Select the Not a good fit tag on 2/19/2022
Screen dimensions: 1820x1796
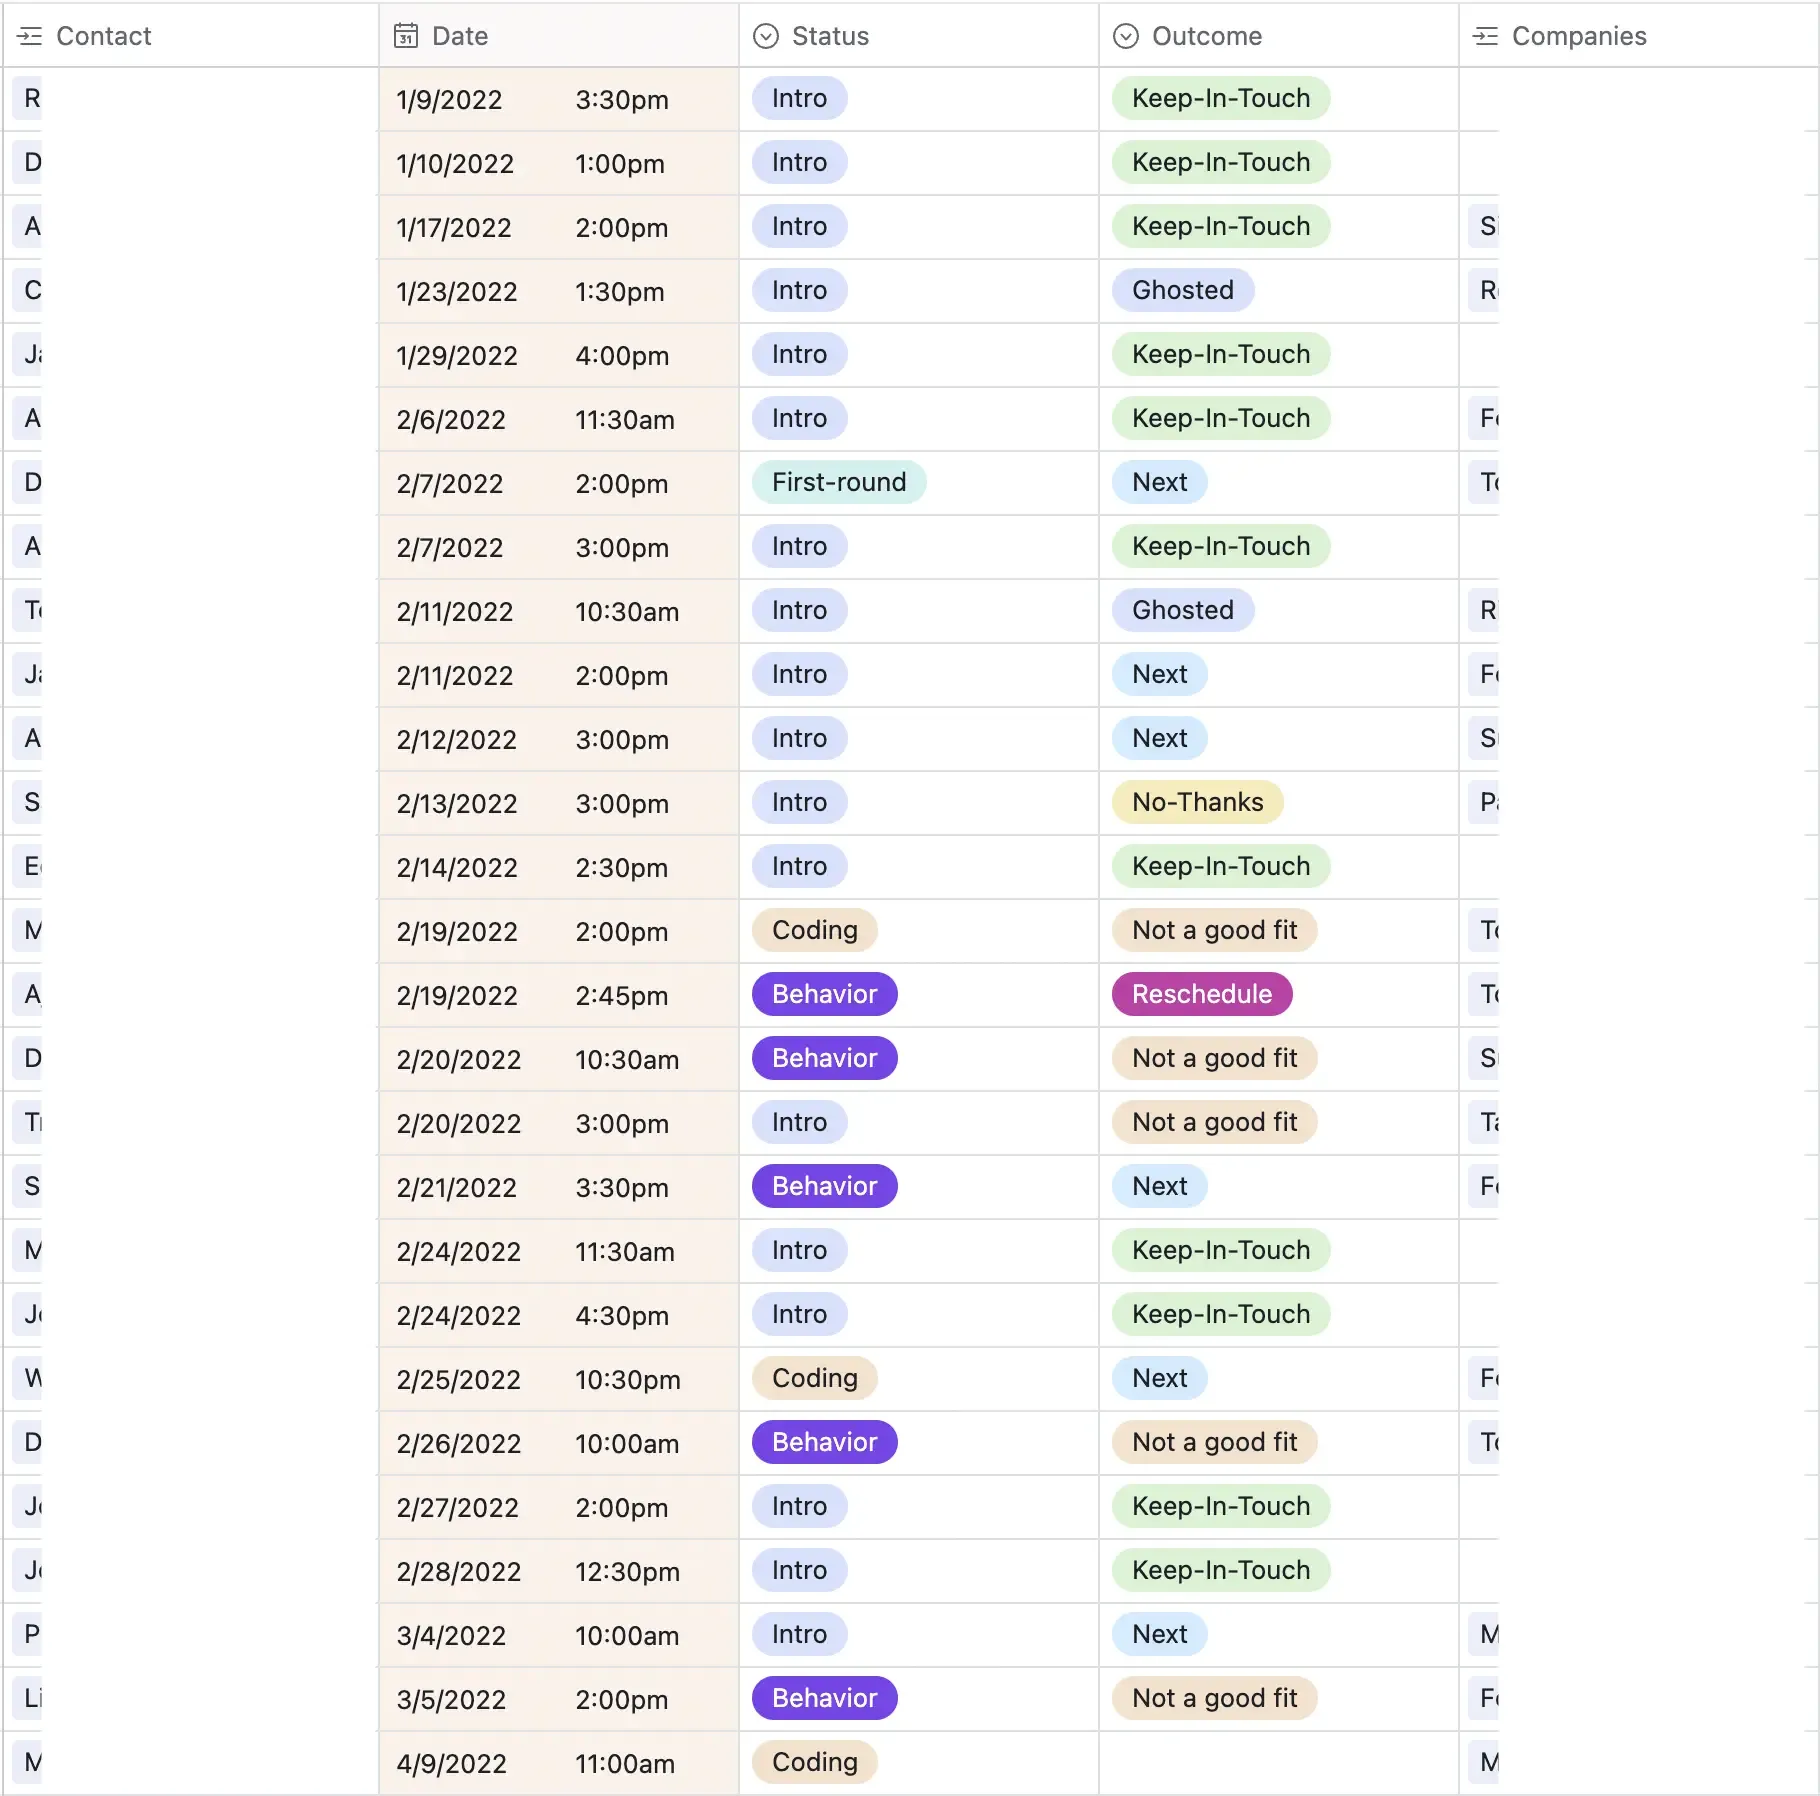1213,930
